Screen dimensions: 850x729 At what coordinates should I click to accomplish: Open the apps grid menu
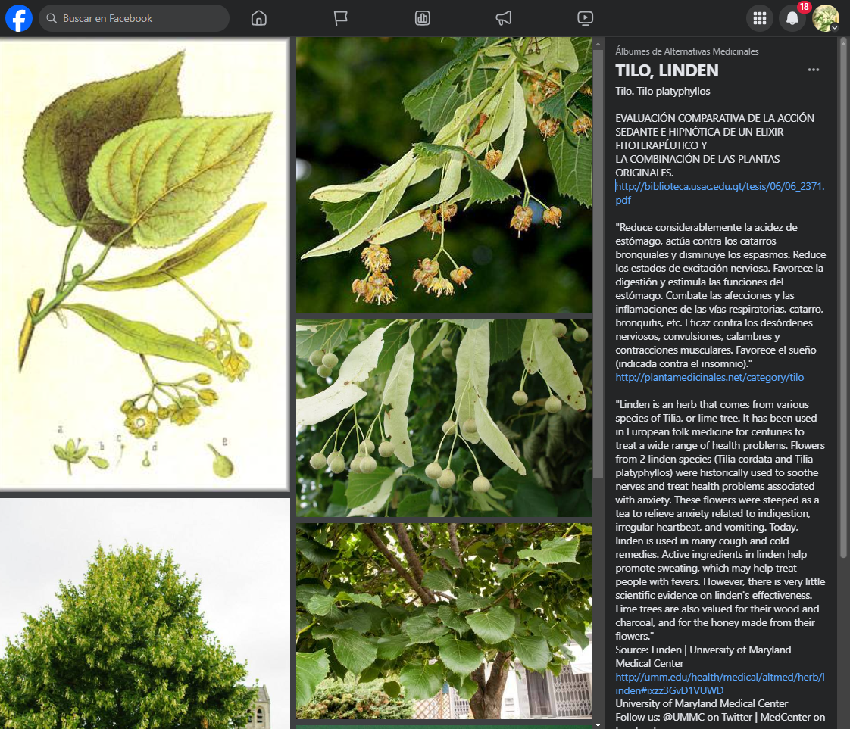coord(760,18)
